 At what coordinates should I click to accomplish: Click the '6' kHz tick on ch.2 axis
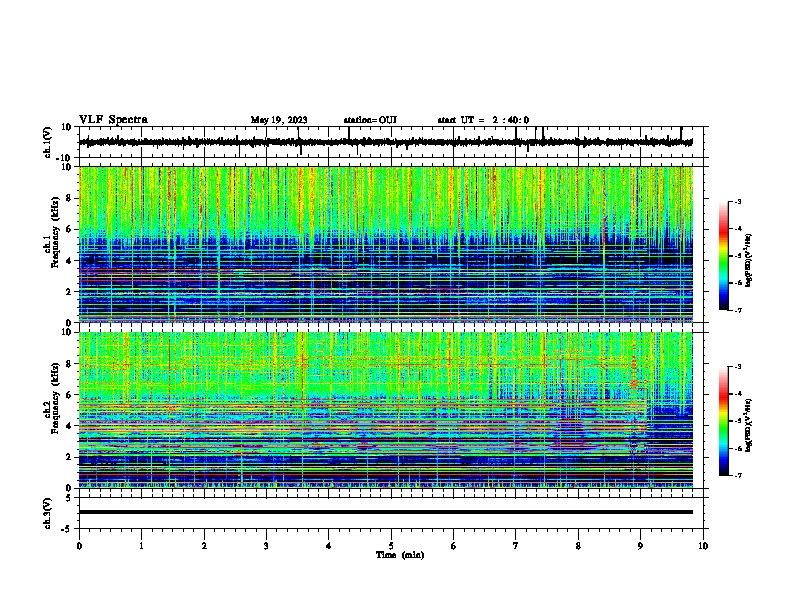tap(69, 395)
